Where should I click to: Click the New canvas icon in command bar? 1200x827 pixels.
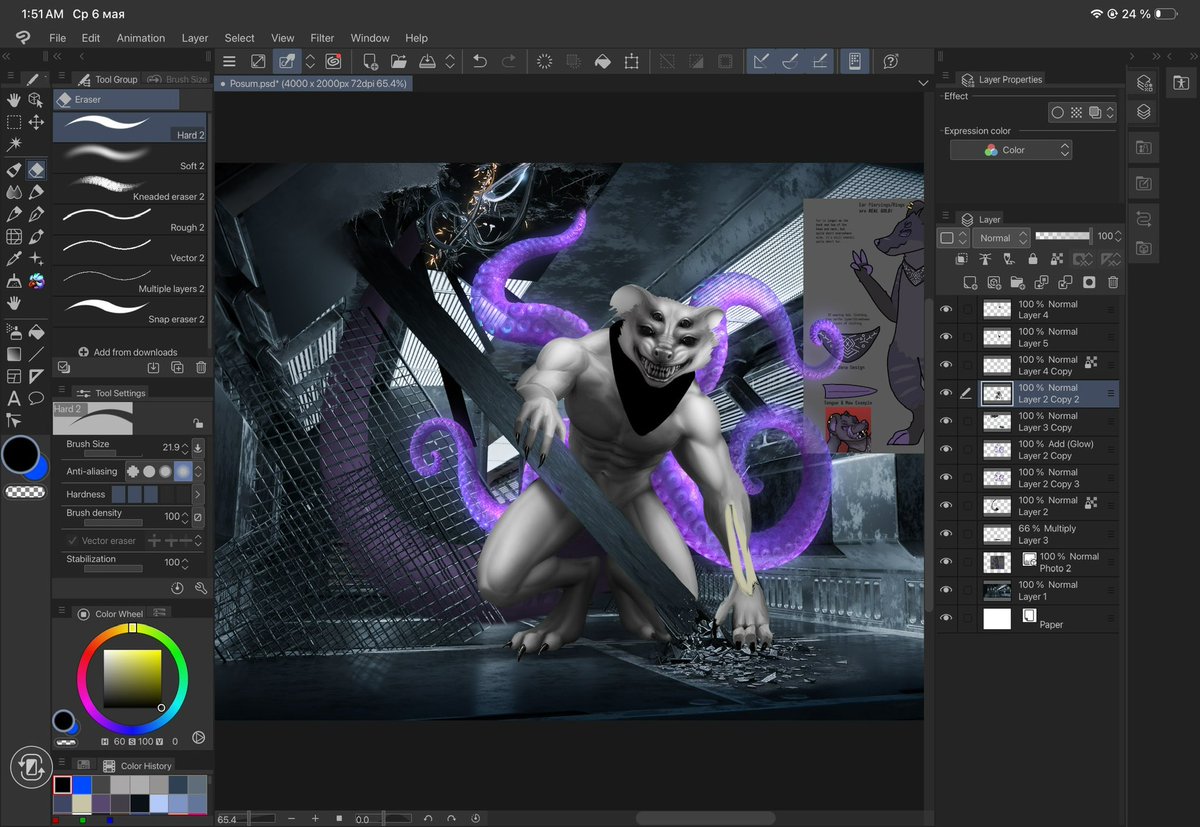click(x=370, y=62)
